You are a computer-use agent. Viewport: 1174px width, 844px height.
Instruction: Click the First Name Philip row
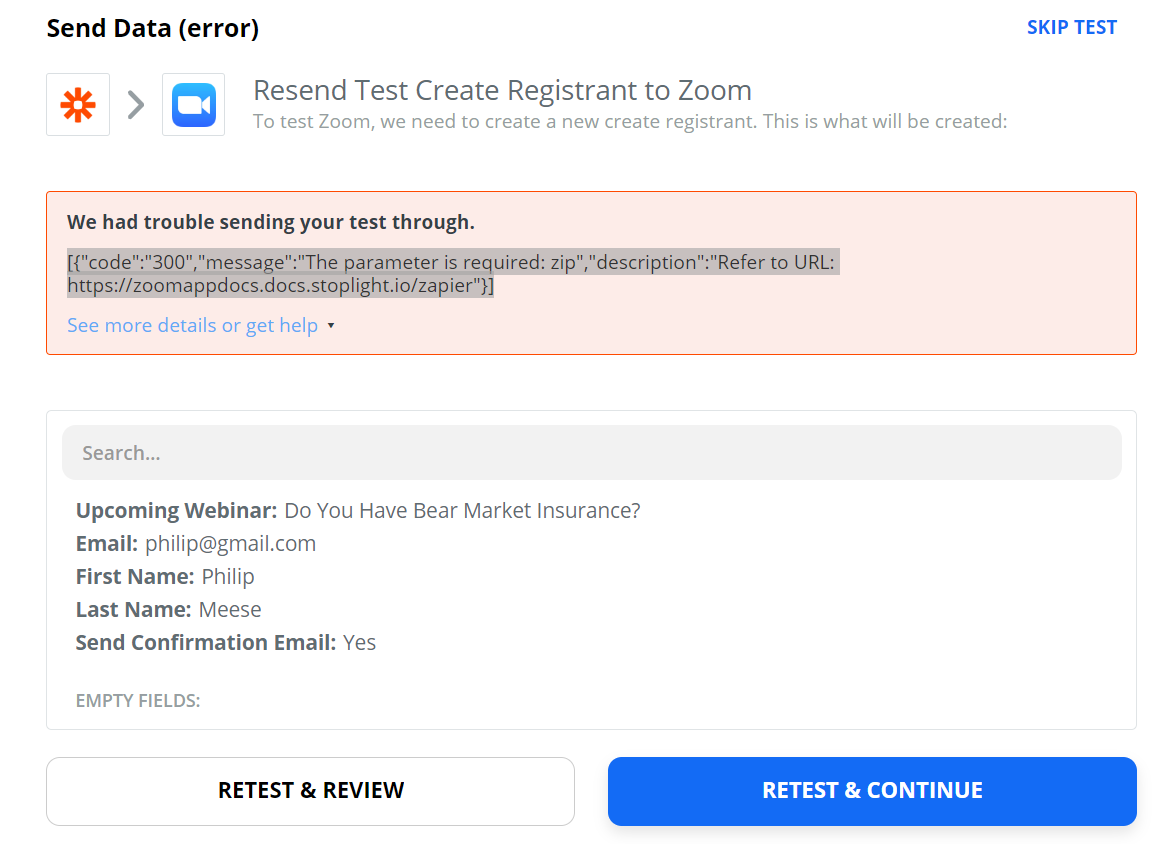click(x=165, y=577)
